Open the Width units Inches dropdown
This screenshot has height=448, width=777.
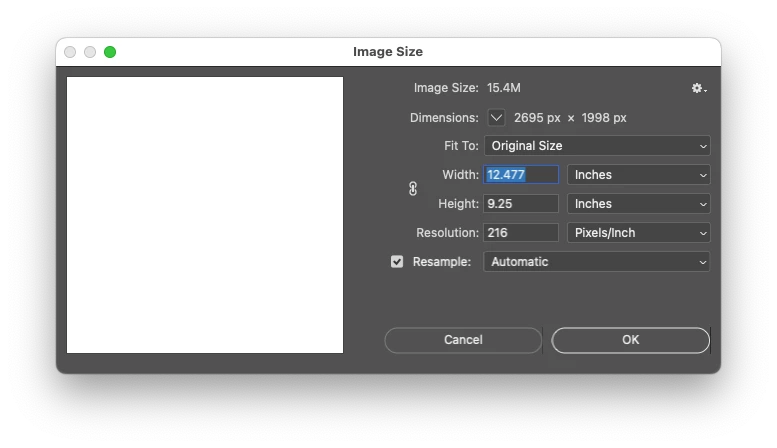[639, 174]
